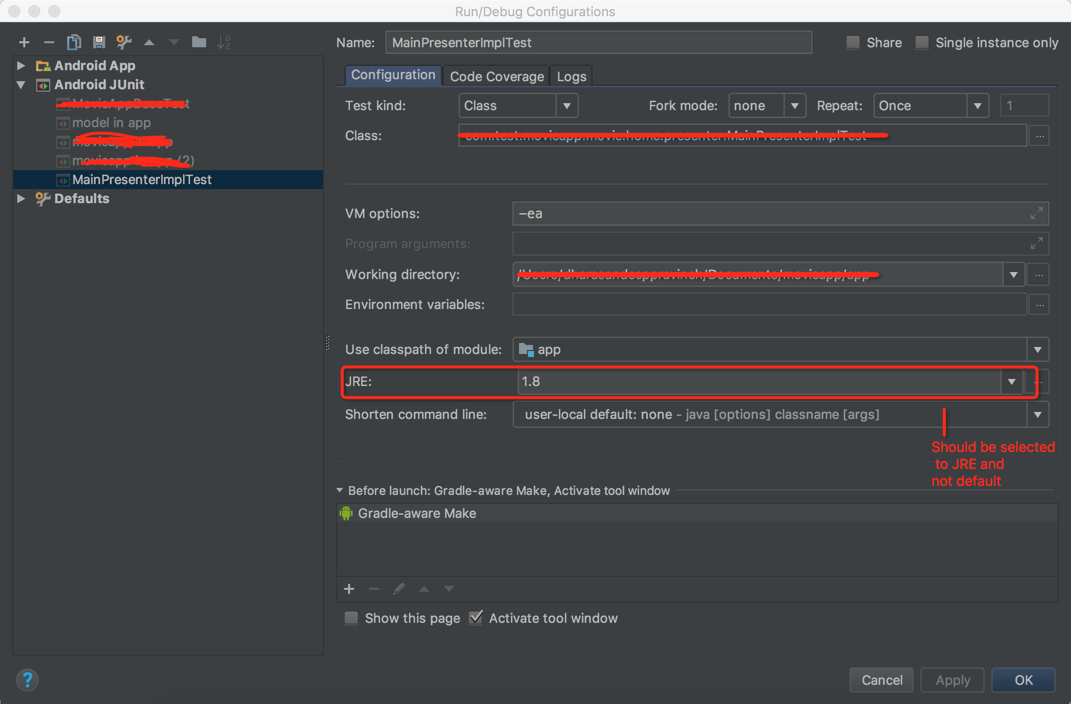Screen dimensions: 1071x704
Task: Click the OK button
Action: coord(1023,680)
